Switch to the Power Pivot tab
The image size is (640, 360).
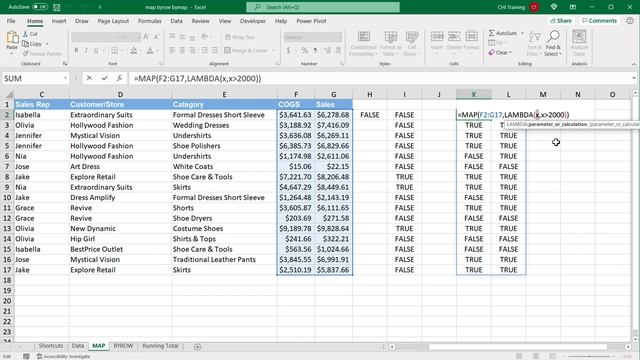[x=311, y=21]
